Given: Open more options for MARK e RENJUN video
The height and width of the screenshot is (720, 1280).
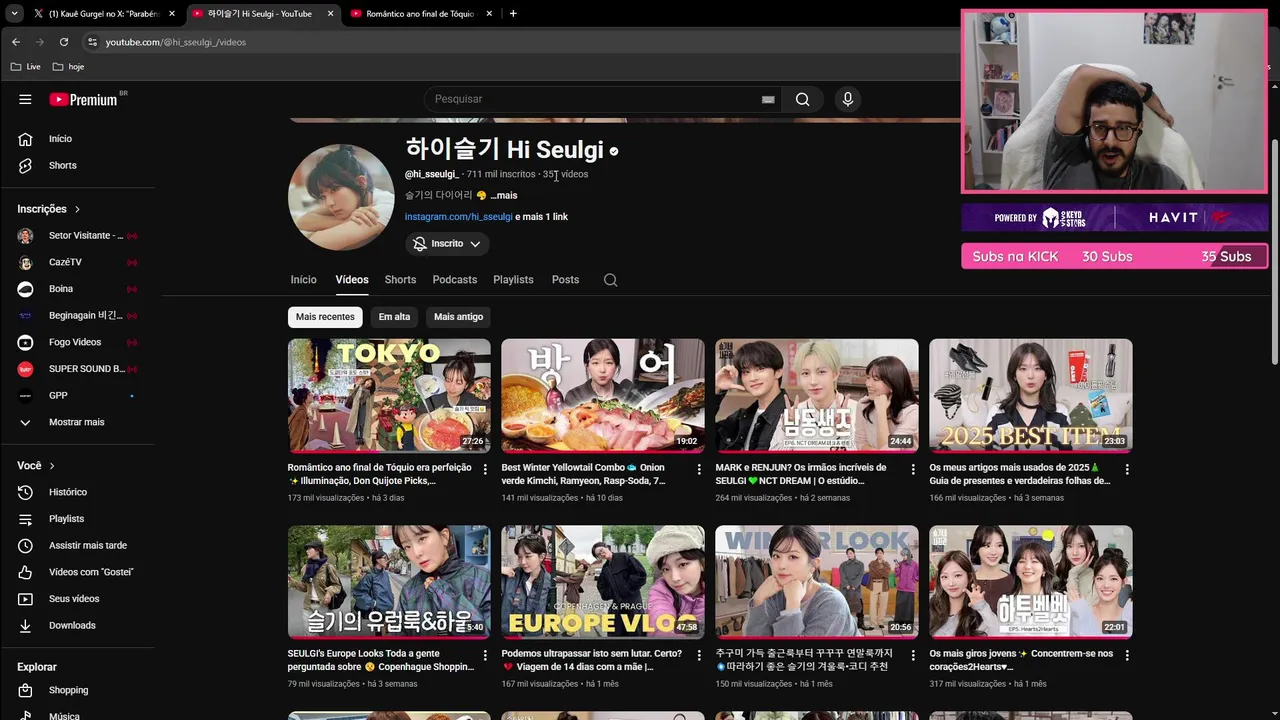Looking at the screenshot, I should (913, 469).
